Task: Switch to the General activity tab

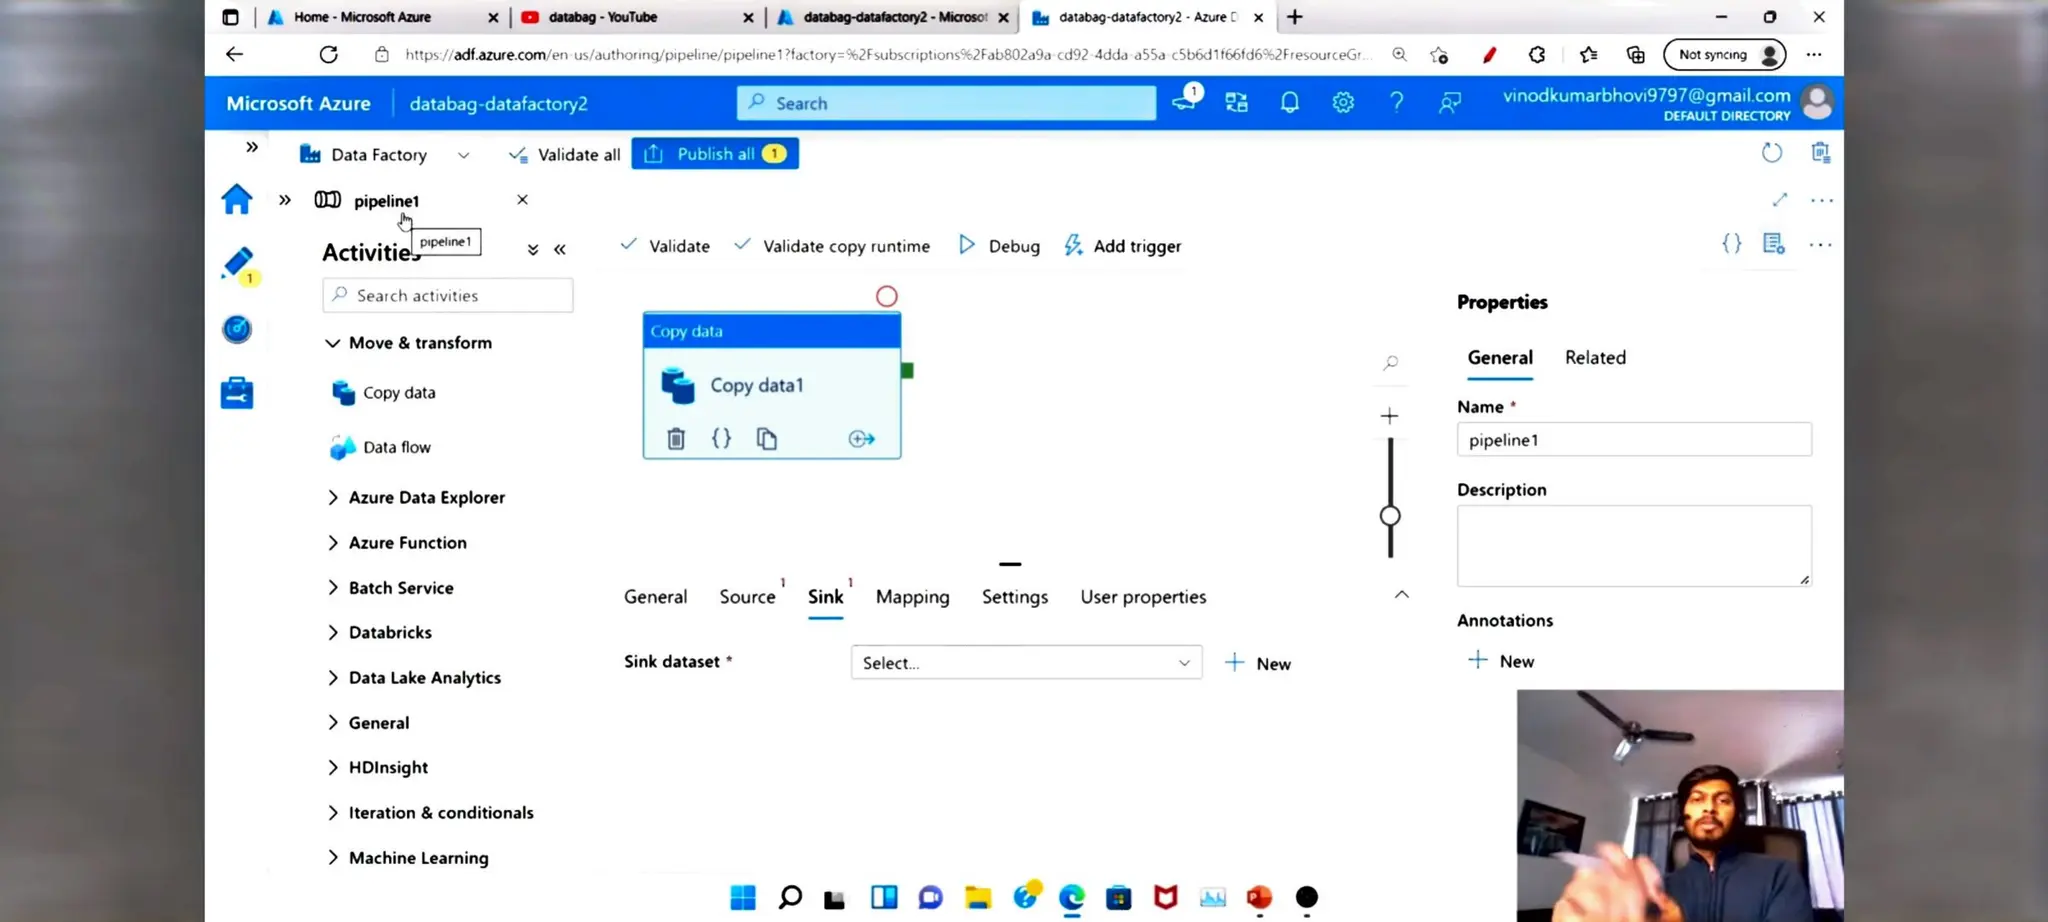Action: tap(656, 596)
